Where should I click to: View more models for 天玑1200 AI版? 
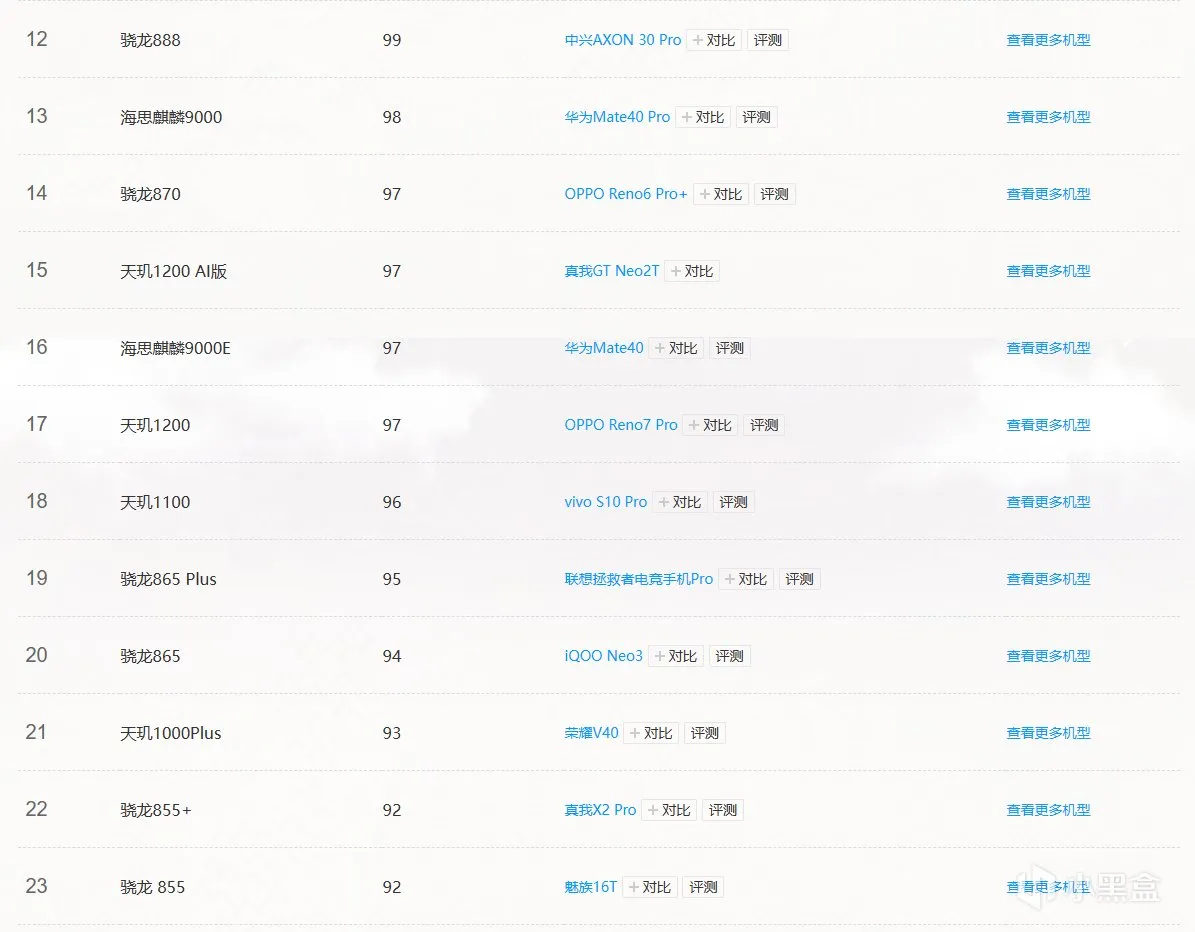[1048, 271]
